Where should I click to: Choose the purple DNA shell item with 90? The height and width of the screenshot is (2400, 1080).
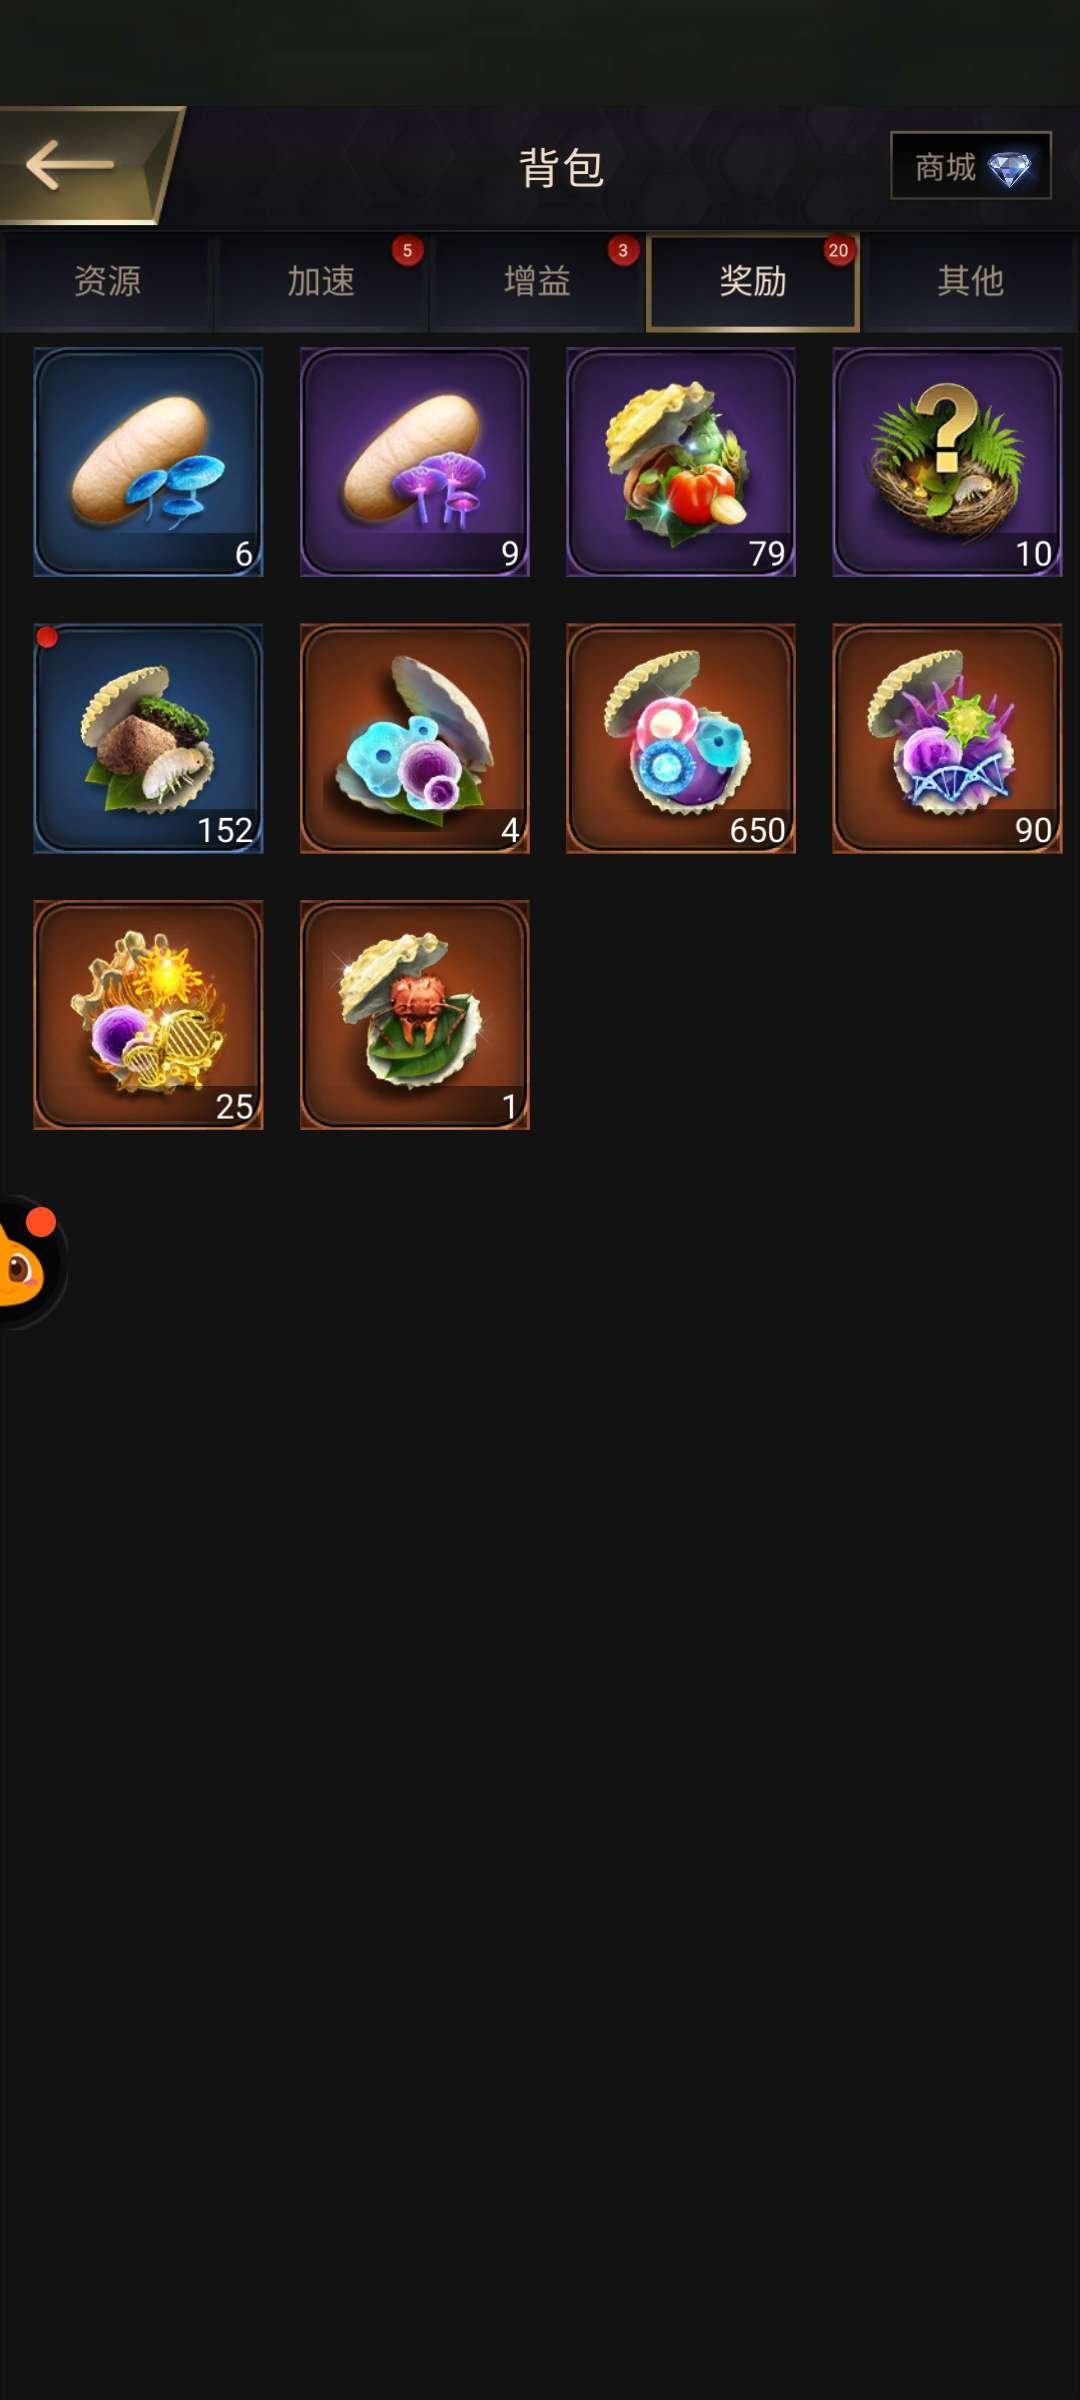pos(947,738)
